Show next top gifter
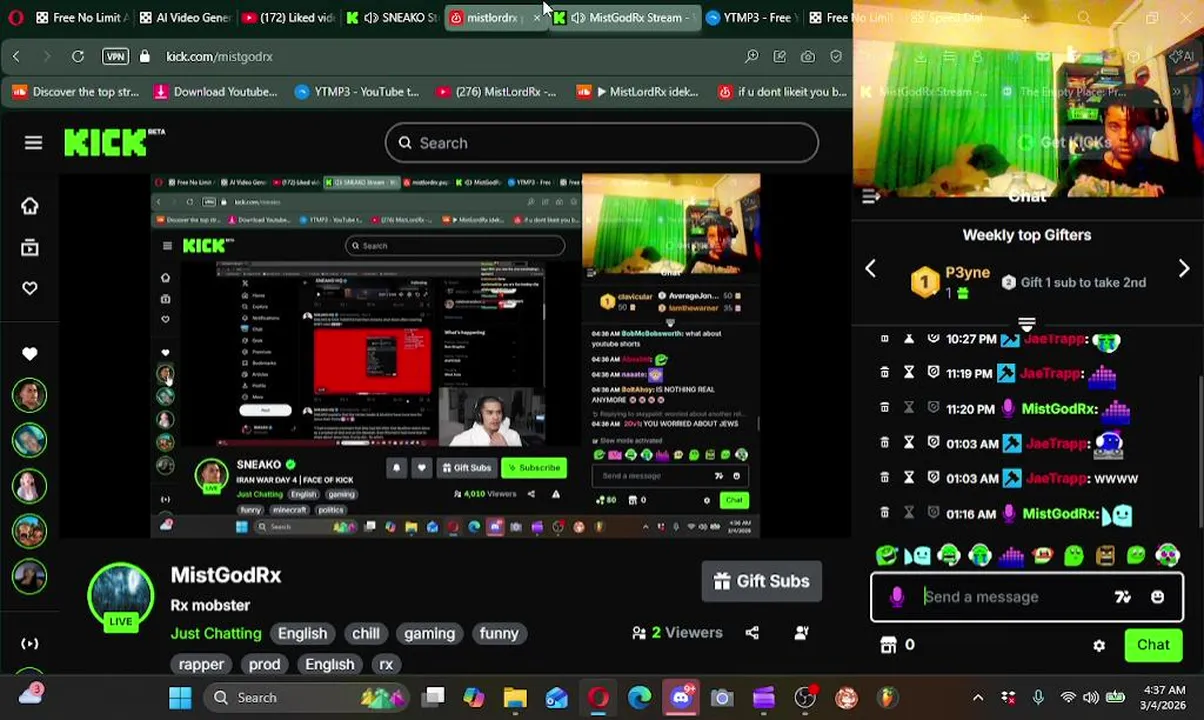The height and width of the screenshot is (720, 1204). [x=1184, y=269]
